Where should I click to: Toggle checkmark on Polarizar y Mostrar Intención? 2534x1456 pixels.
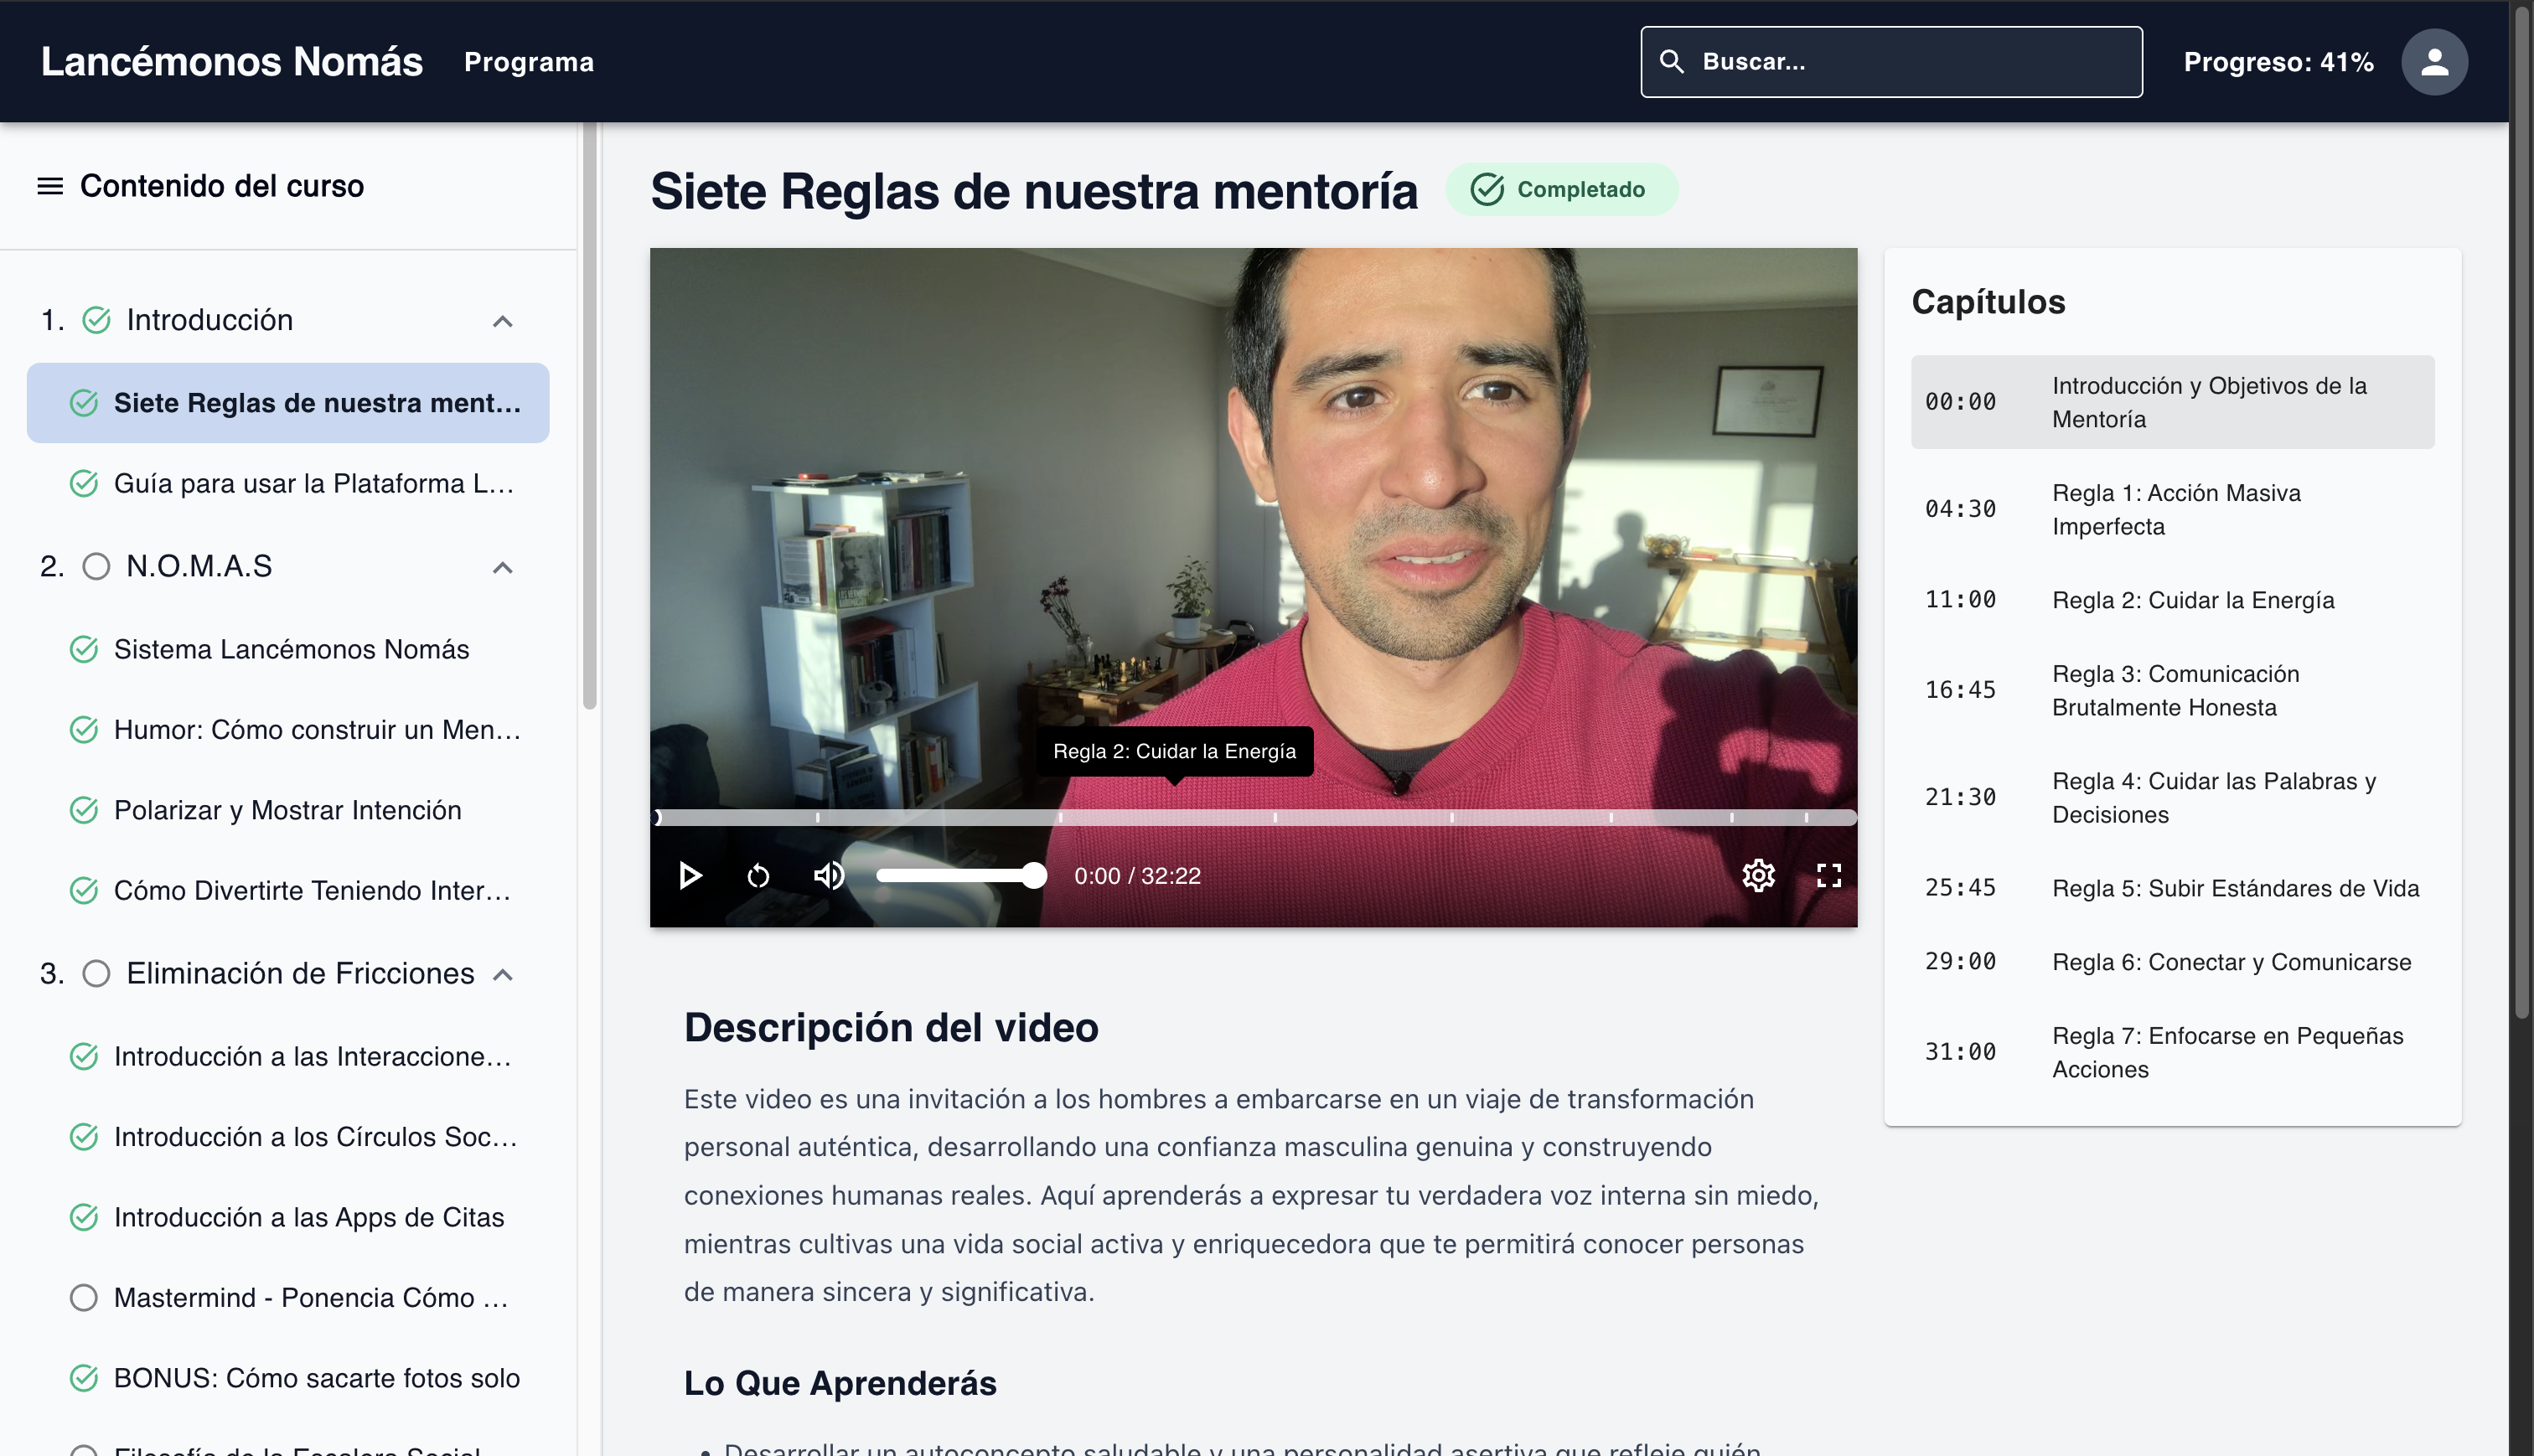tap(84, 810)
